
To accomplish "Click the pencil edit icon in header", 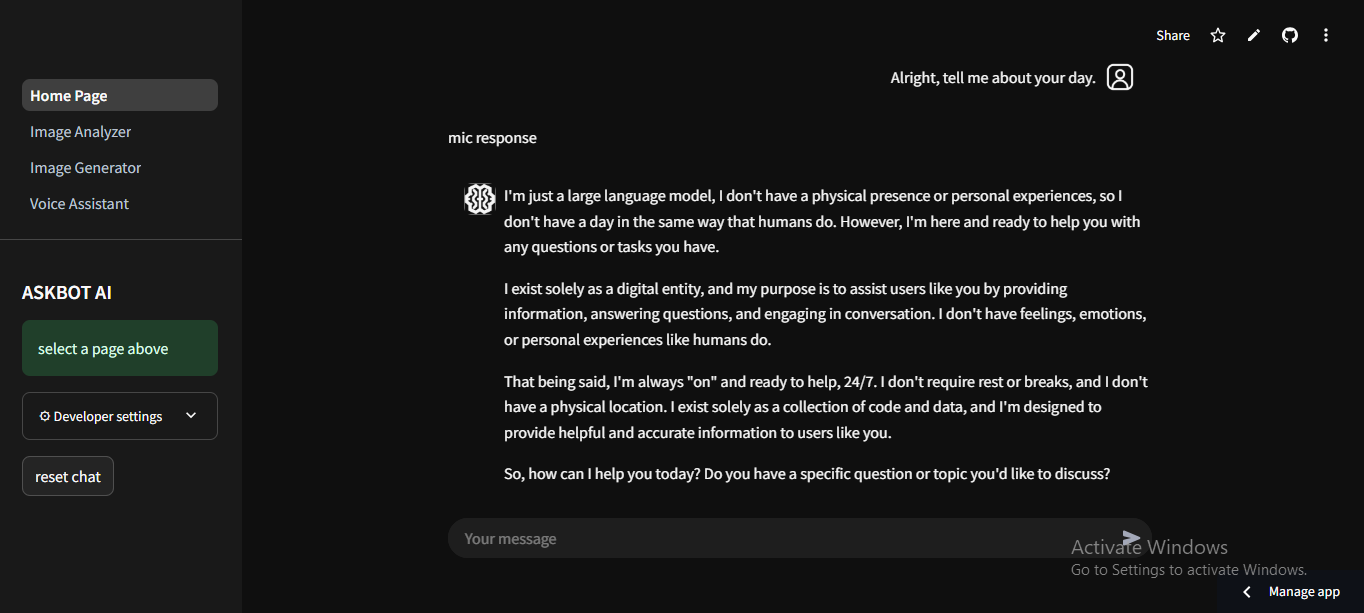I will [1254, 35].
